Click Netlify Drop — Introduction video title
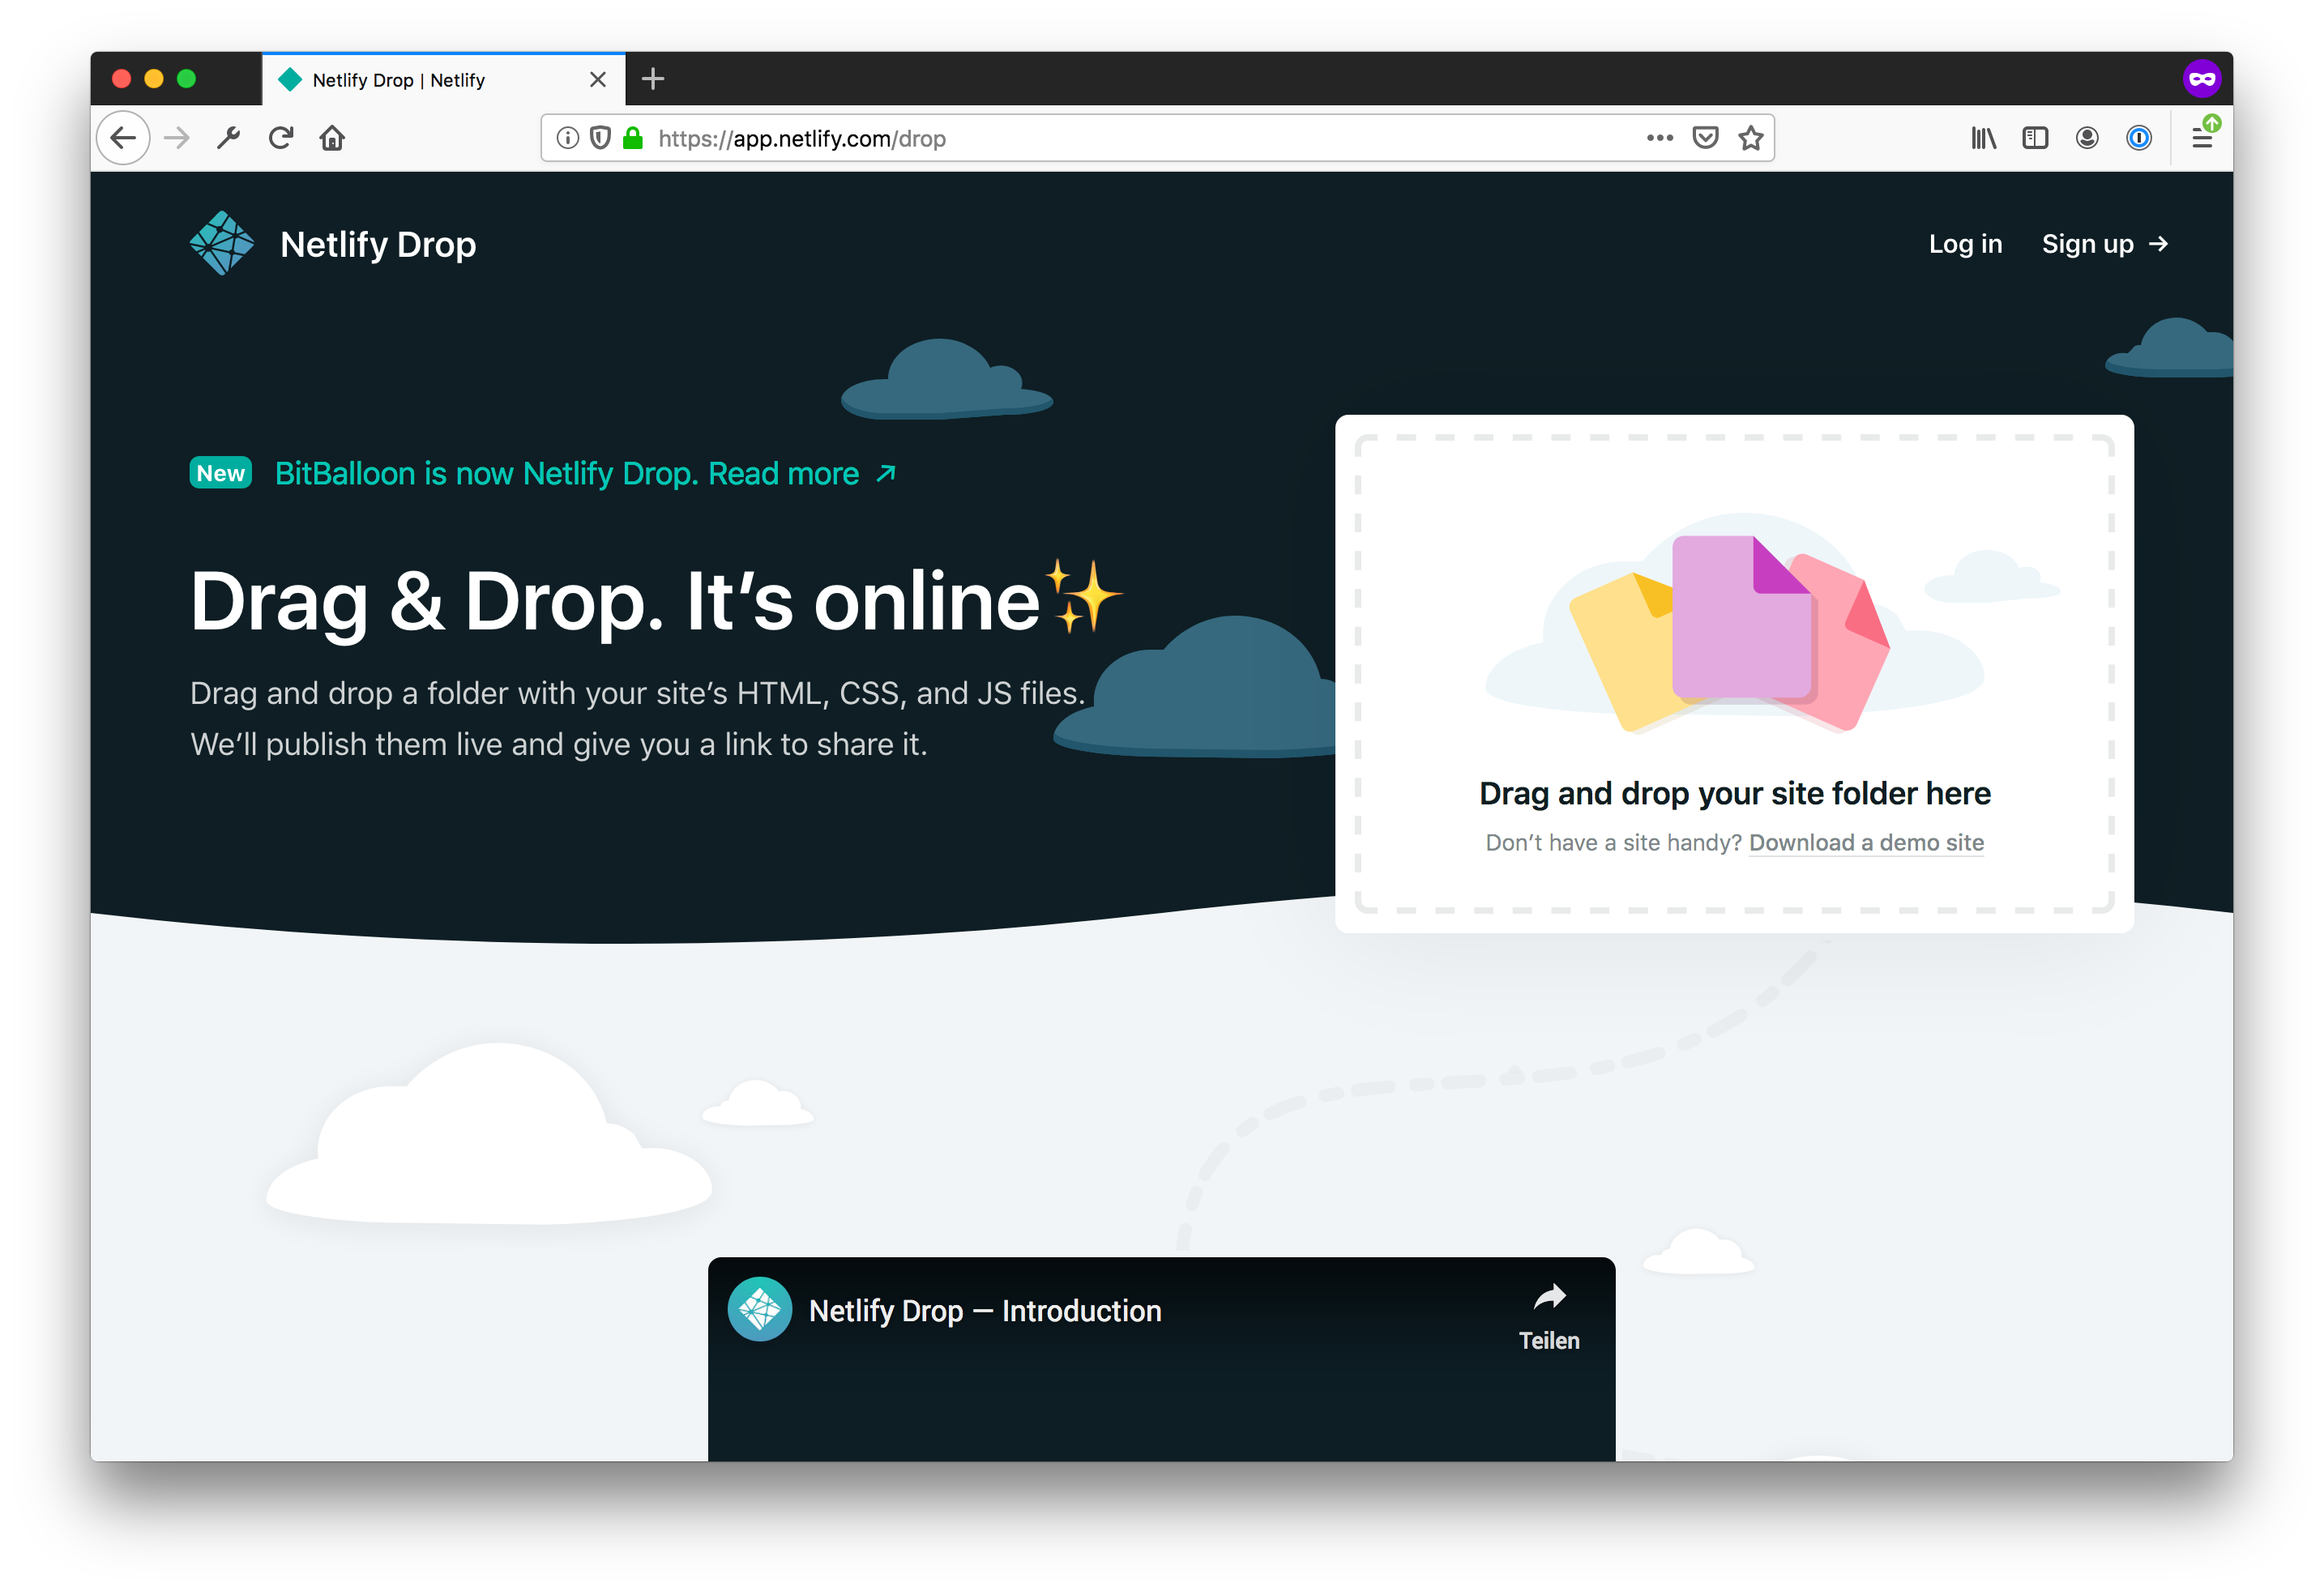2324x1591 pixels. point(985,1311)
